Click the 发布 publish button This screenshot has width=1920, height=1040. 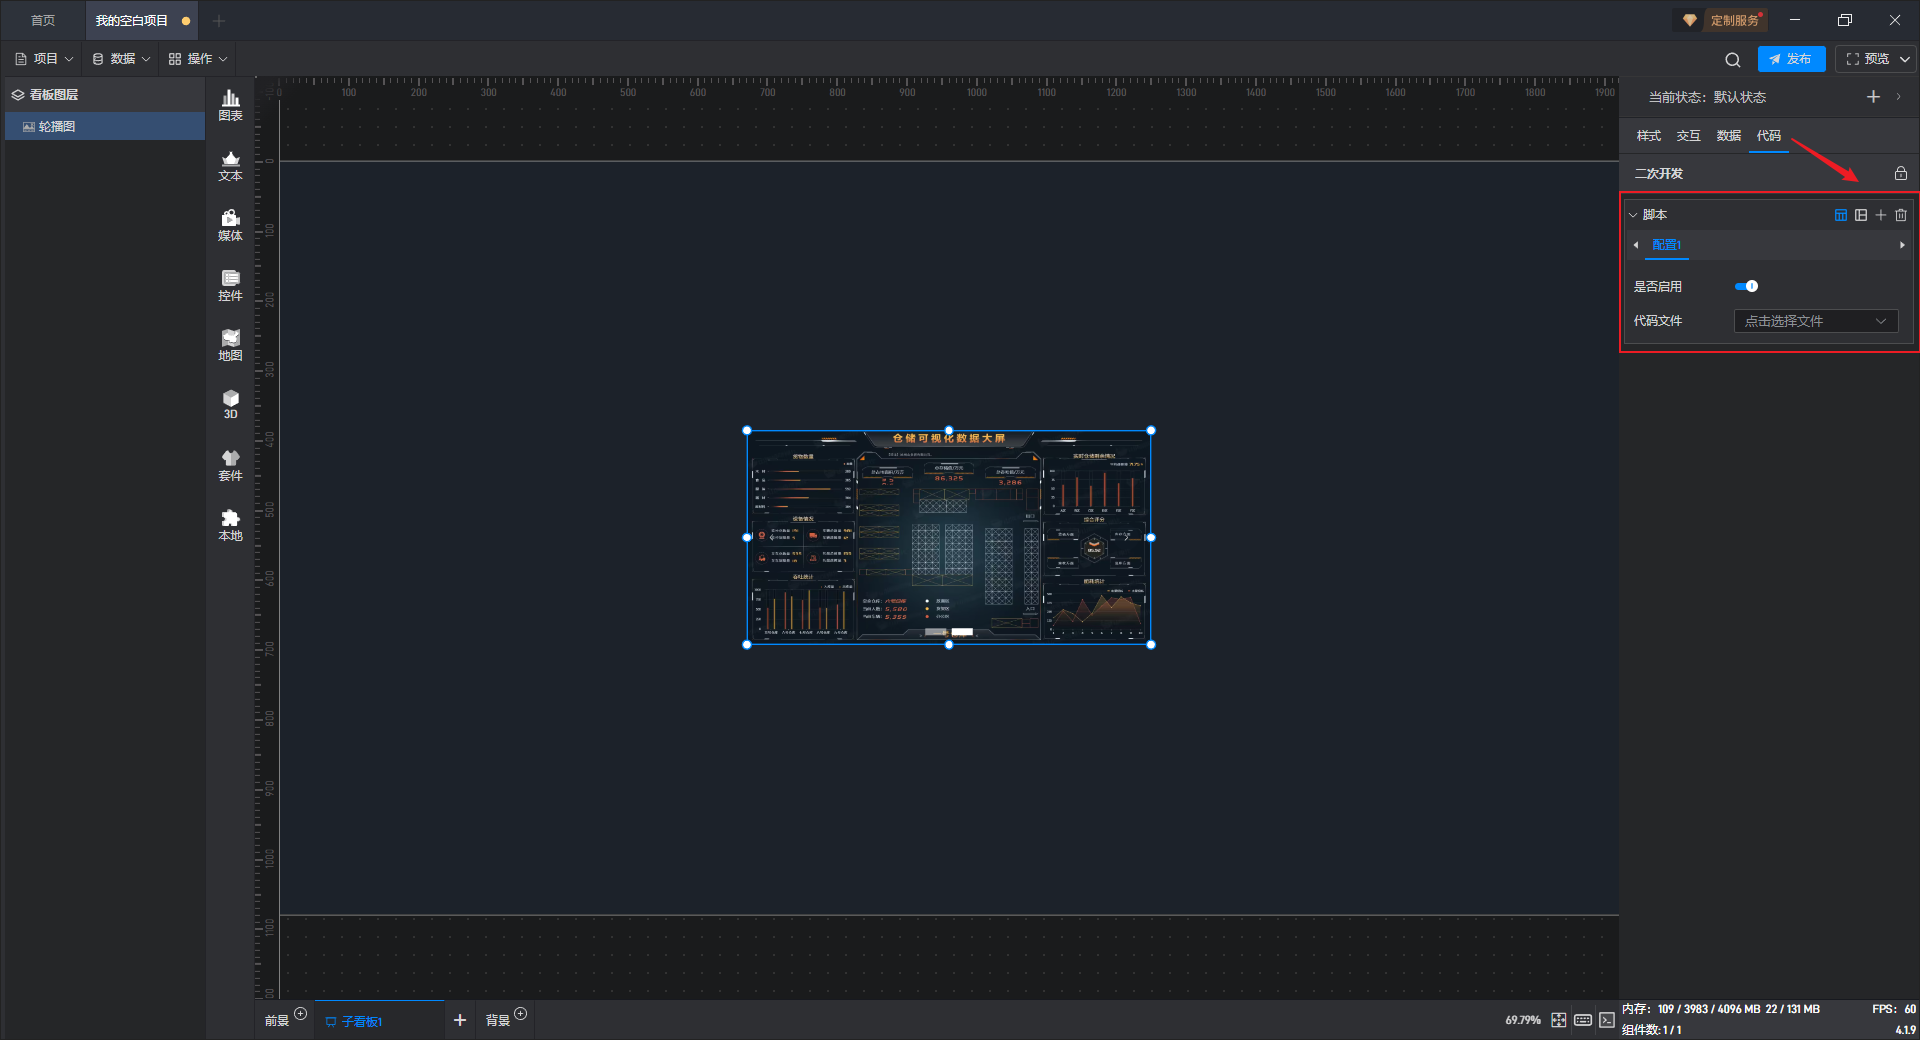point(1790,59)
